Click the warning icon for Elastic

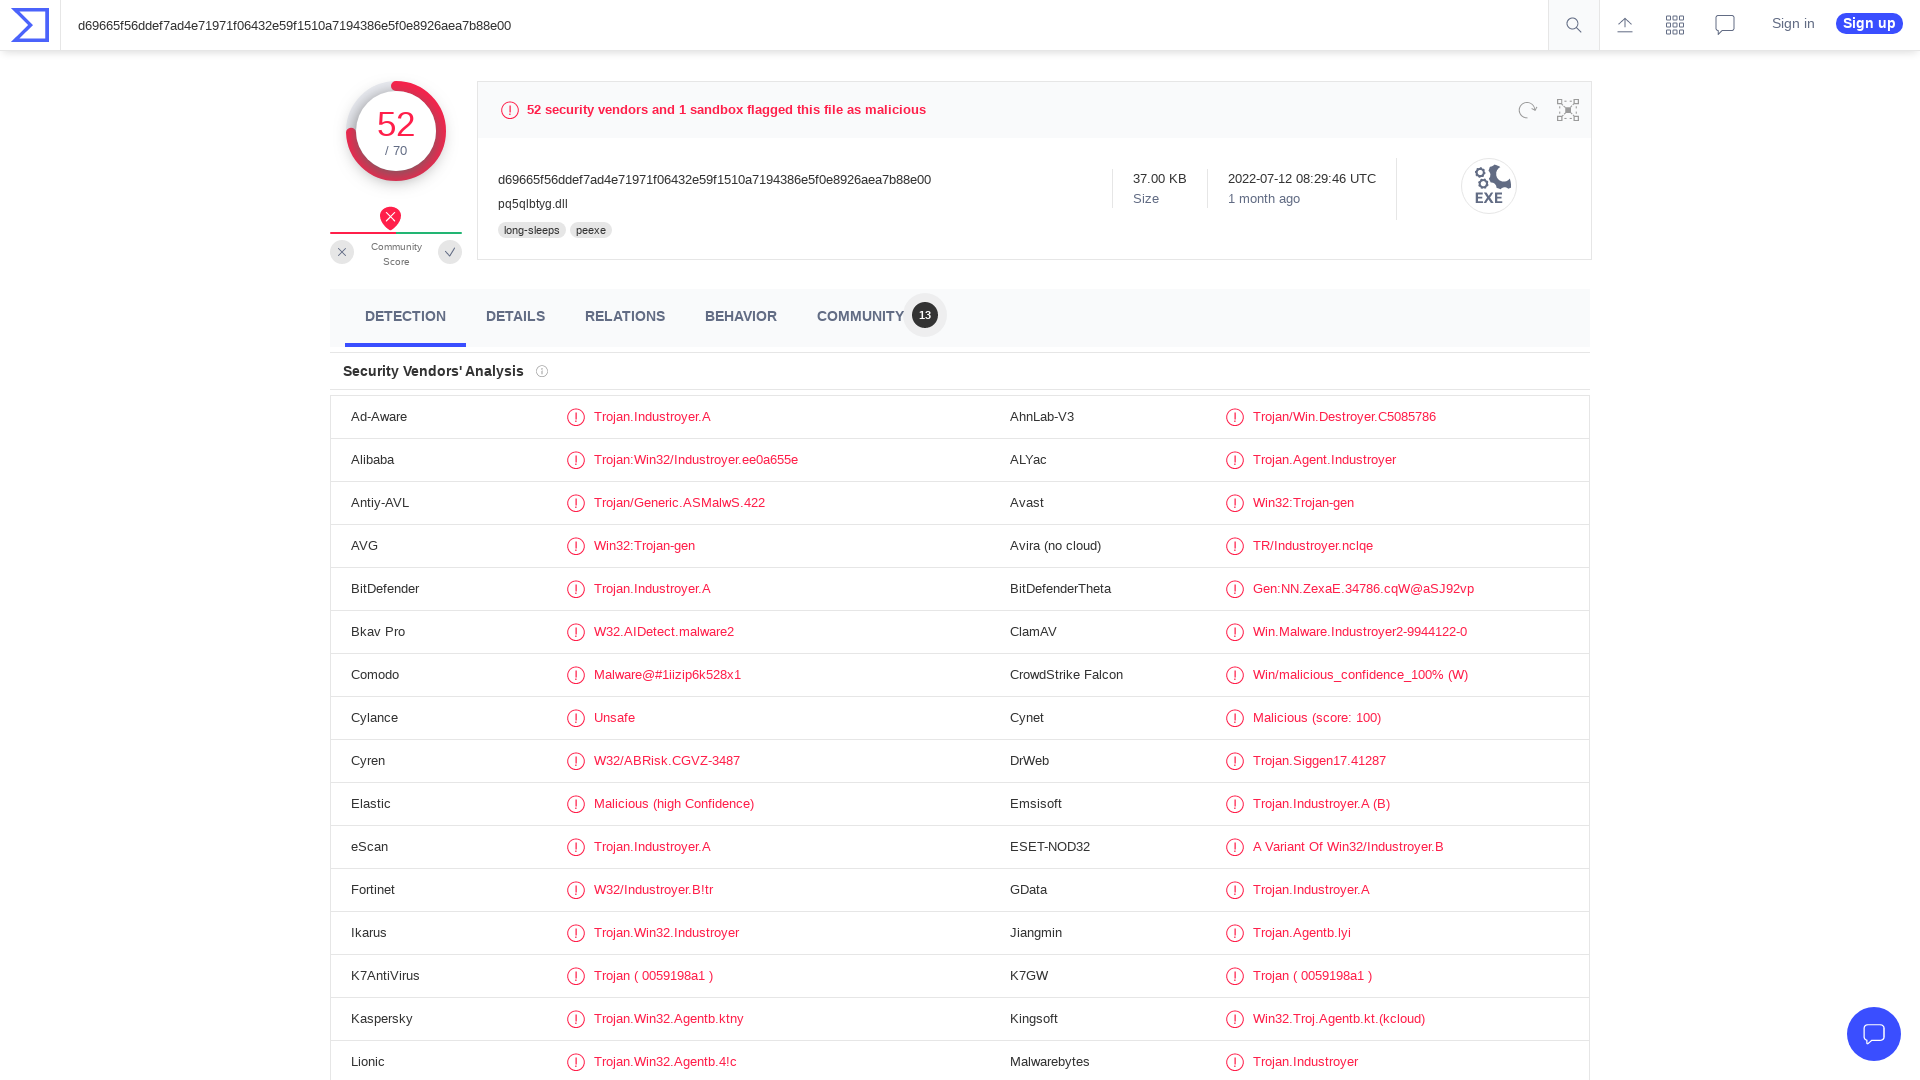(x=576, y=804)
